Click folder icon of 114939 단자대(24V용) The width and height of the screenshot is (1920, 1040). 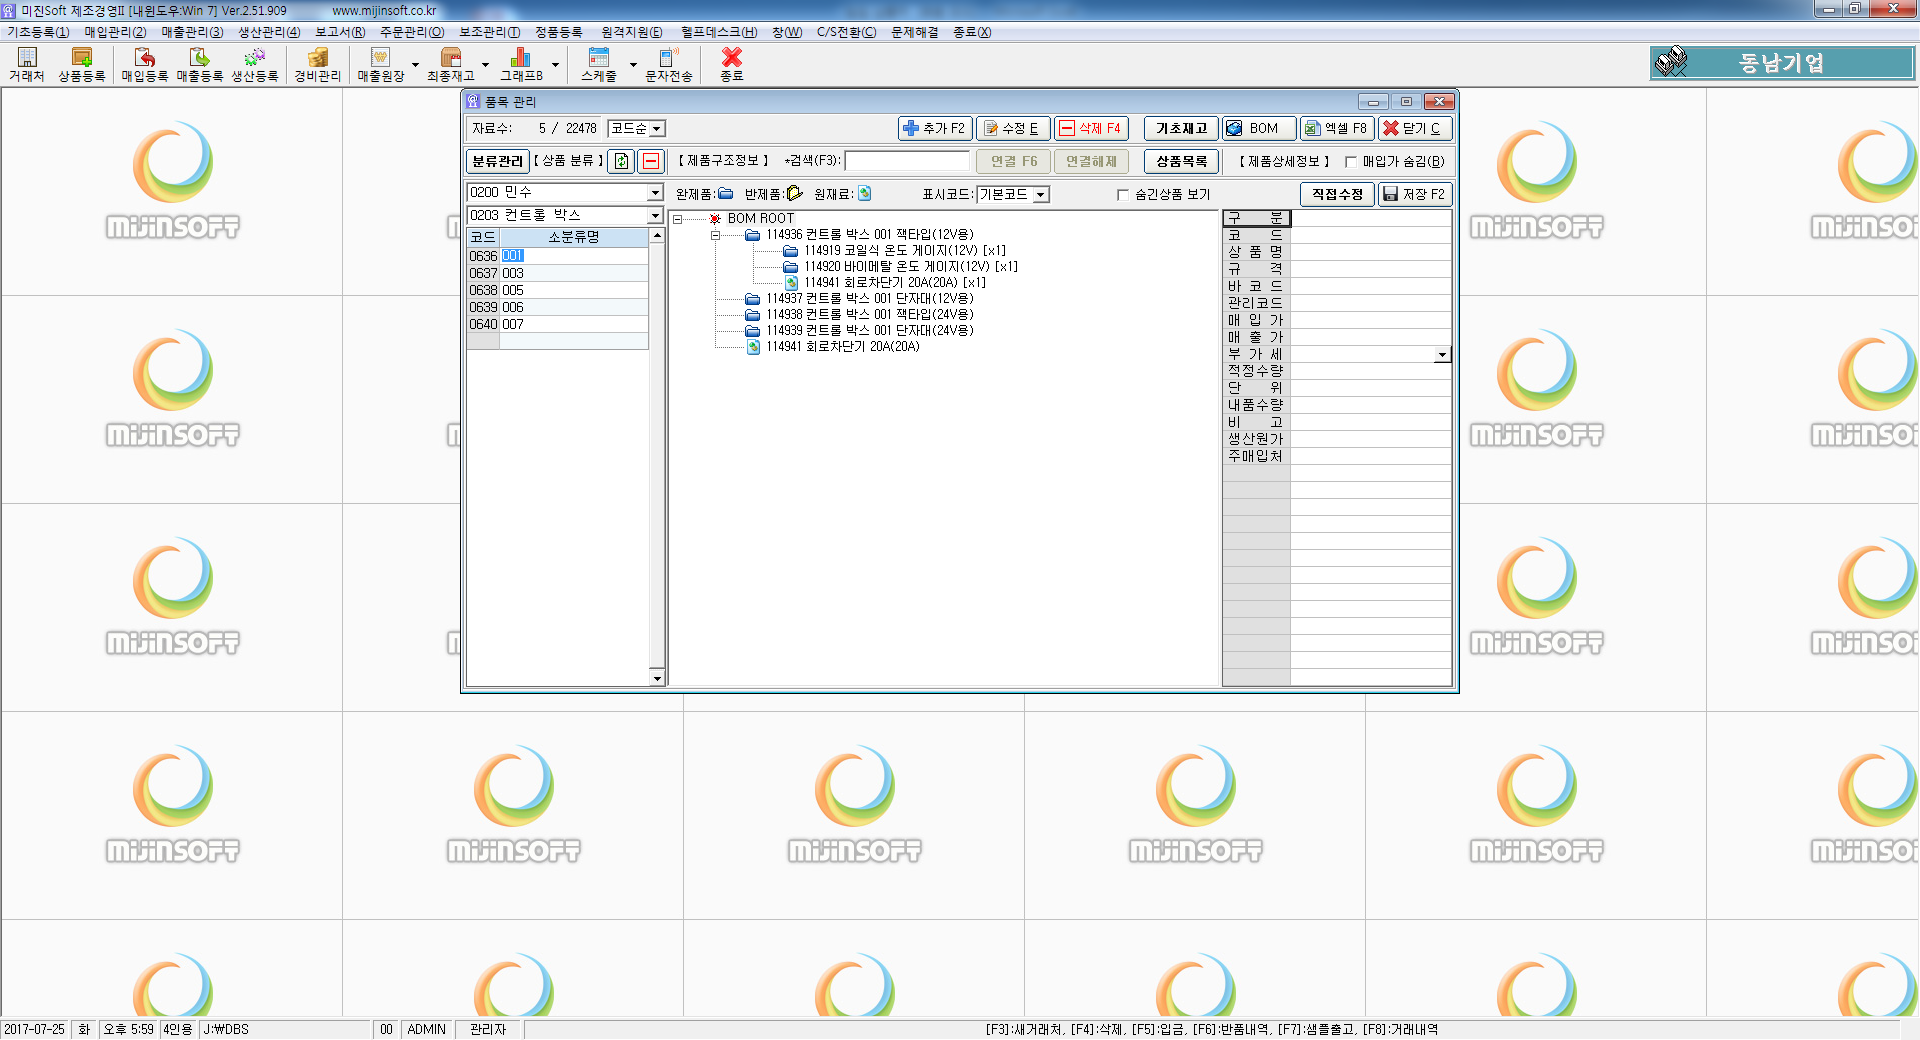click(x=753, y=331)
